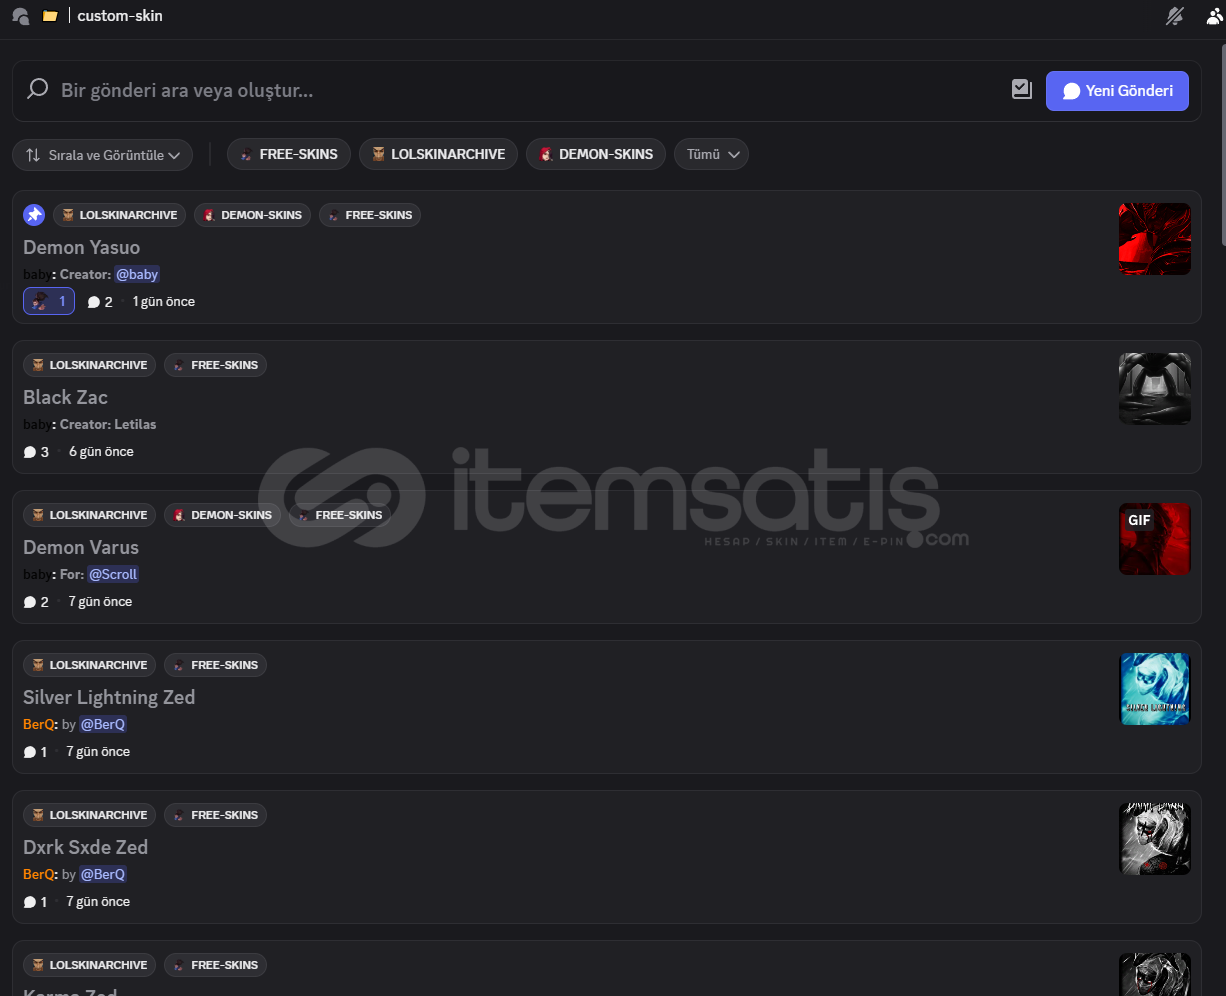Open notification settings via the muted bell icon
The width and height of the screenshot is (1226, 996).
[x=1175, y=16]
